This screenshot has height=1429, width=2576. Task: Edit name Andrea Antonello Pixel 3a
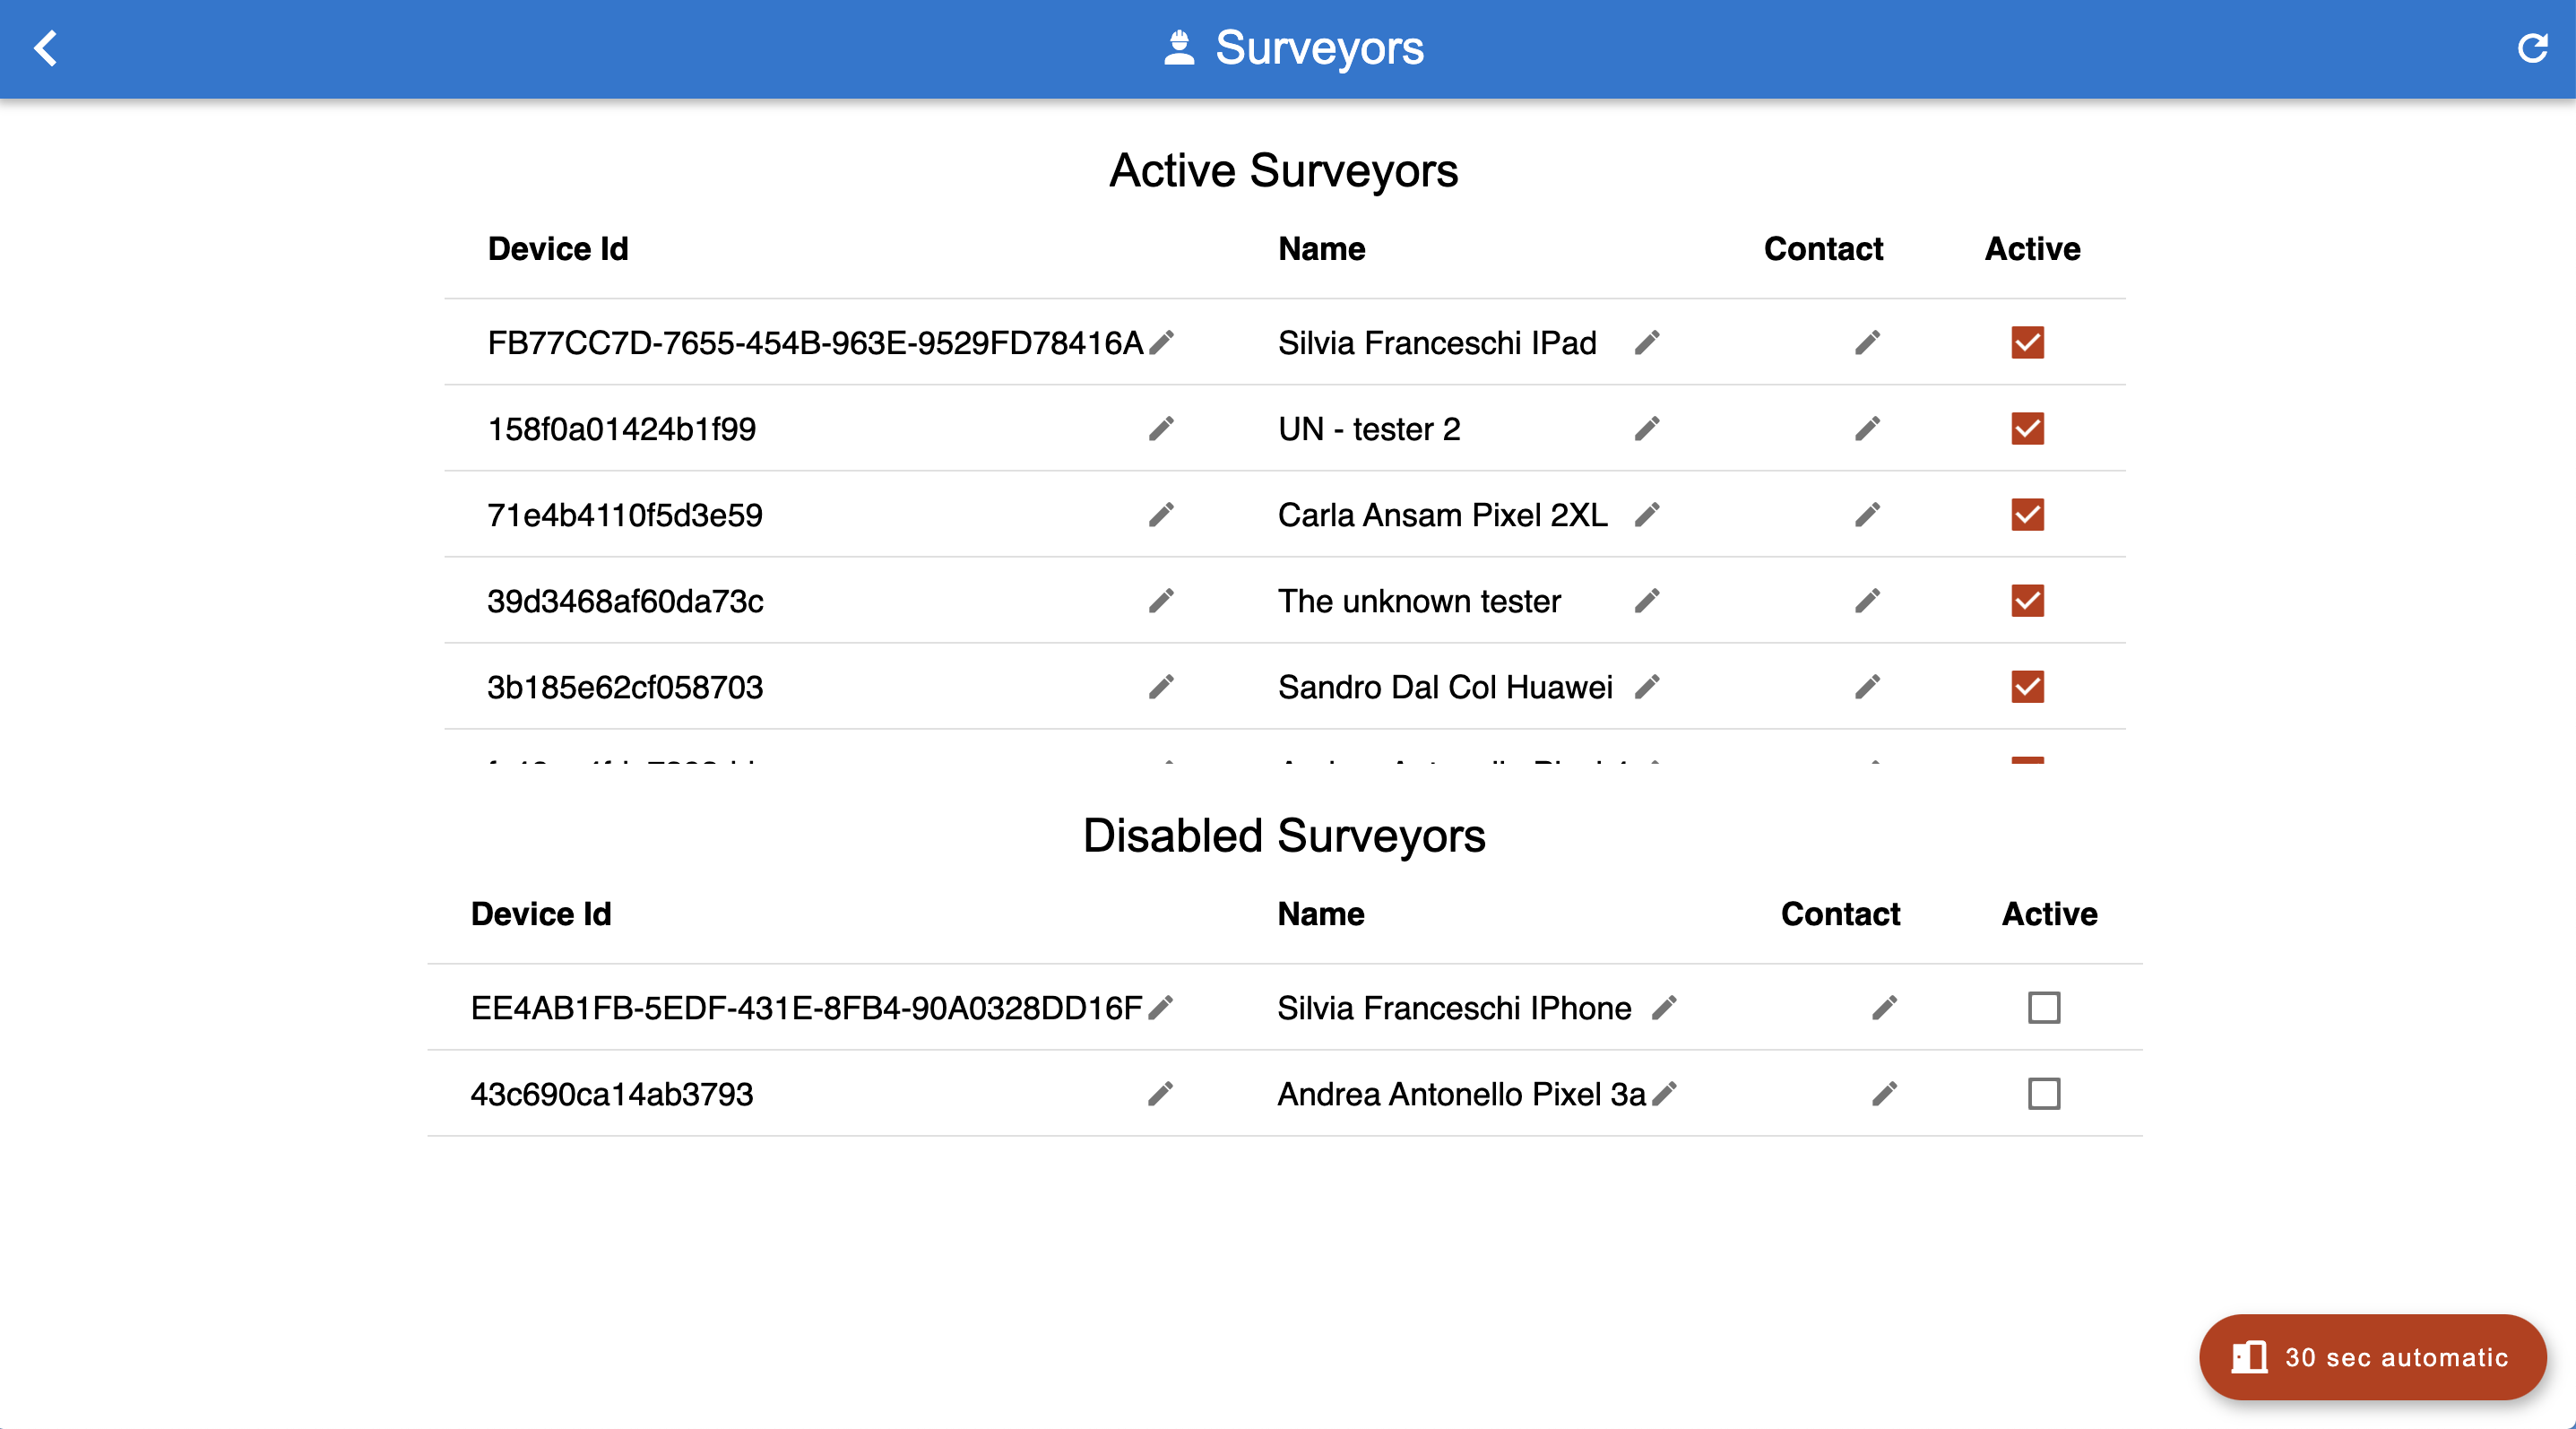(x=1664, y=1094)
